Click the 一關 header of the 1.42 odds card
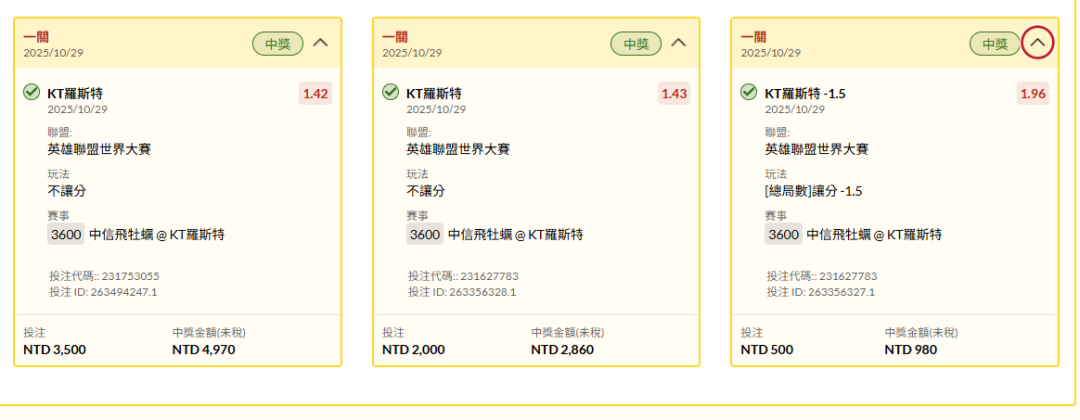 point(36,37)
